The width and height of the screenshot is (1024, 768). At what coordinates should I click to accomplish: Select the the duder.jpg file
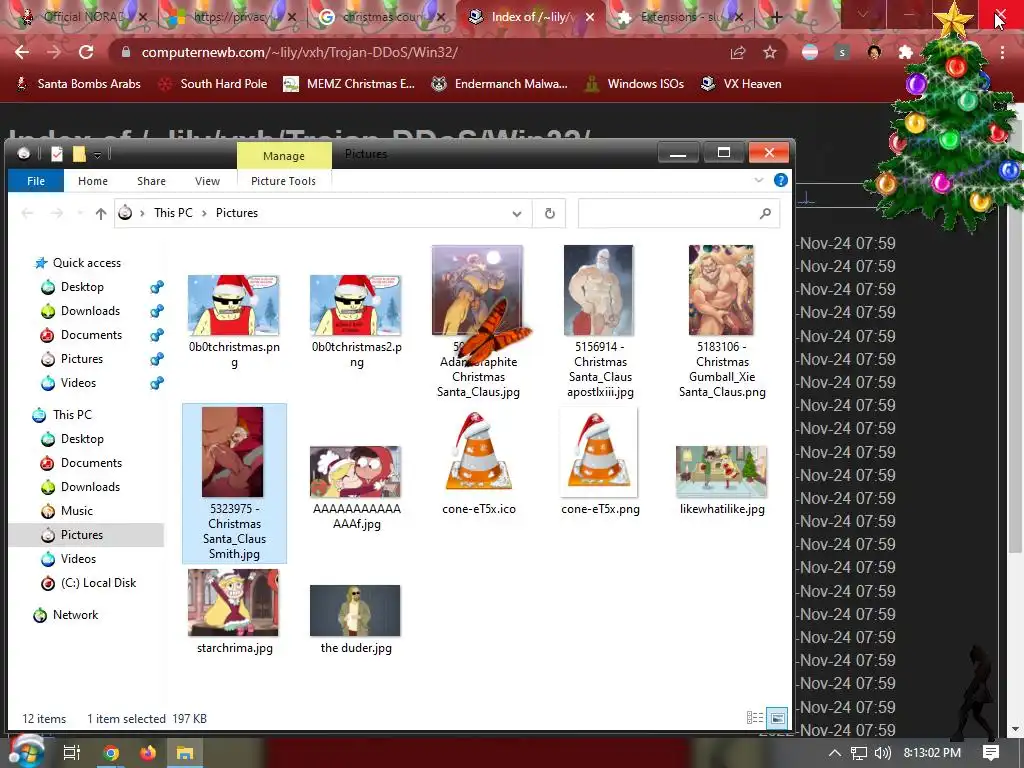click(356, 619)
